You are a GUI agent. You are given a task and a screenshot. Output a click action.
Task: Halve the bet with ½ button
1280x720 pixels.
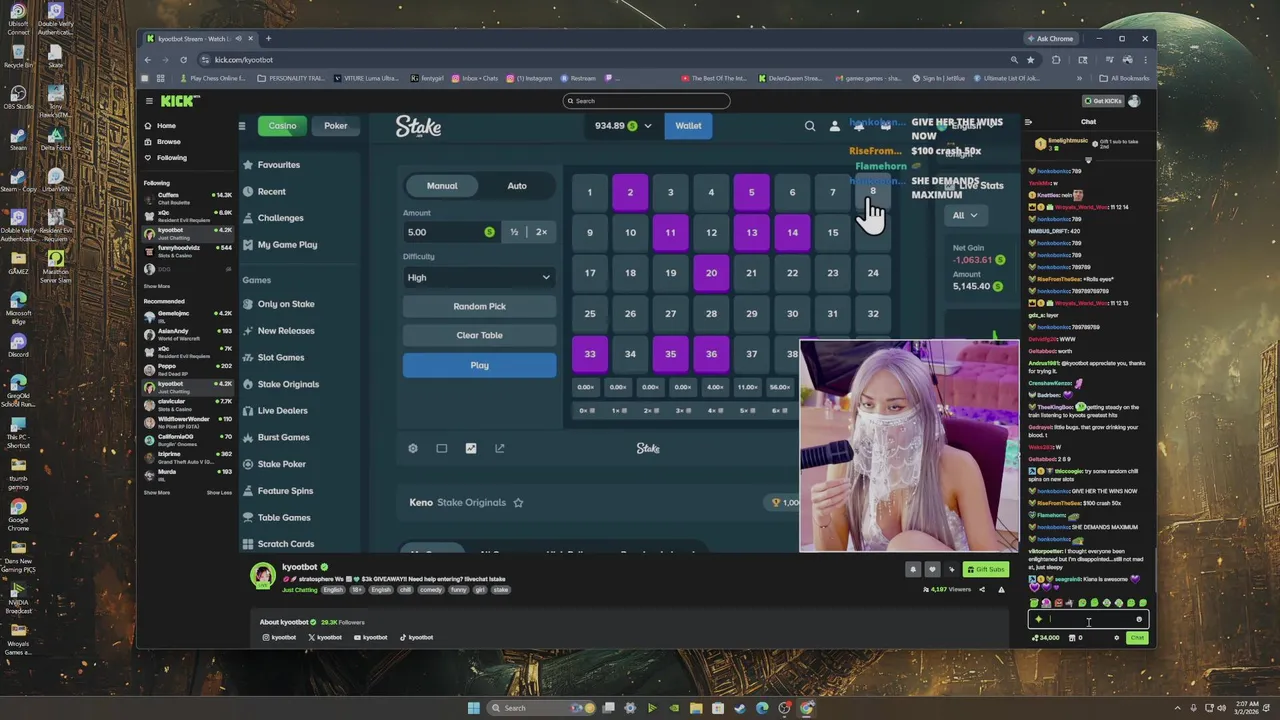tap(514, 232)
